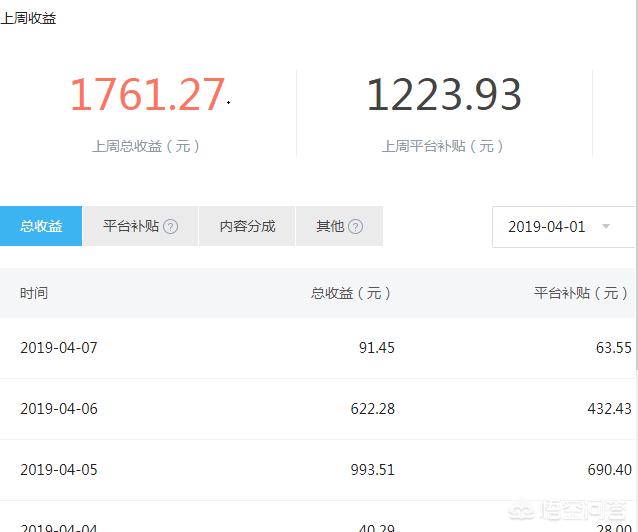638x532 pixels.
Task: Switch to the 内容分成 tab
Action: (247, 226)
